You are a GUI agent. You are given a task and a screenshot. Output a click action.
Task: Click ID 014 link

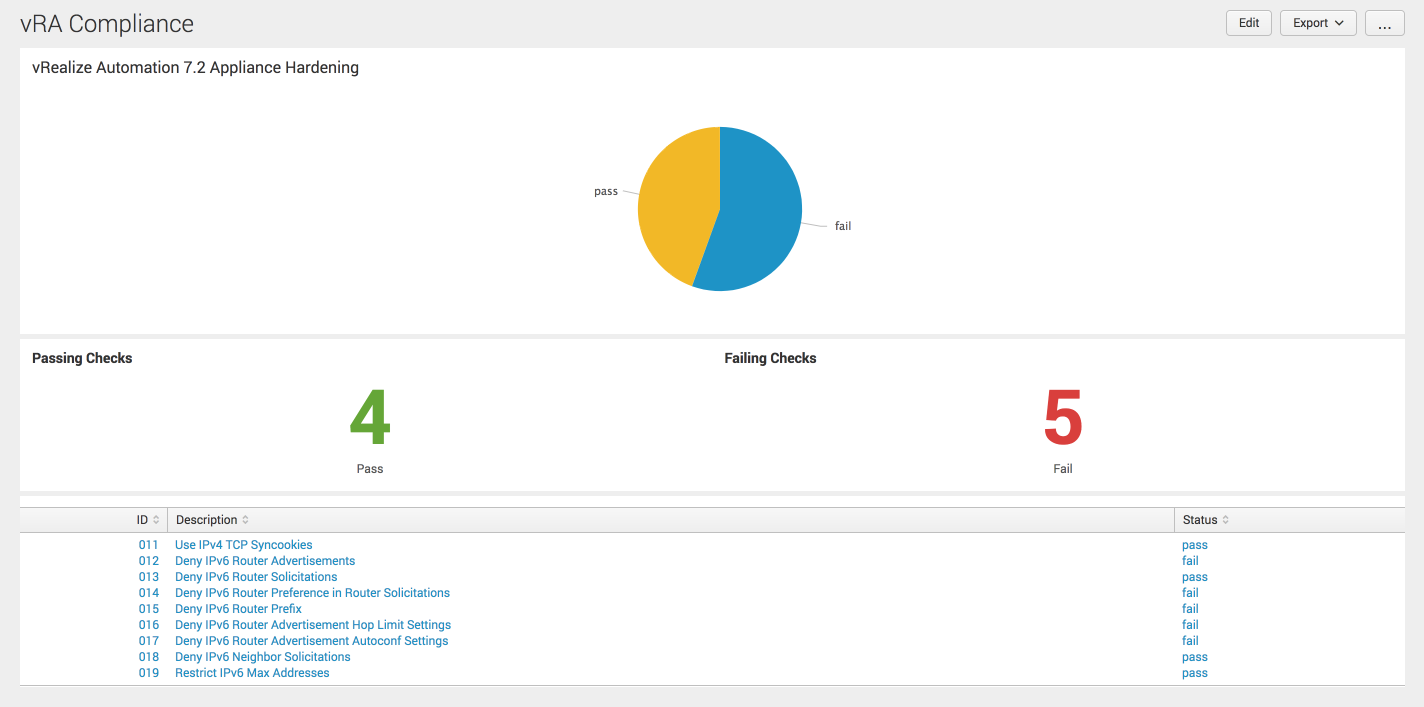pos(149,593)
